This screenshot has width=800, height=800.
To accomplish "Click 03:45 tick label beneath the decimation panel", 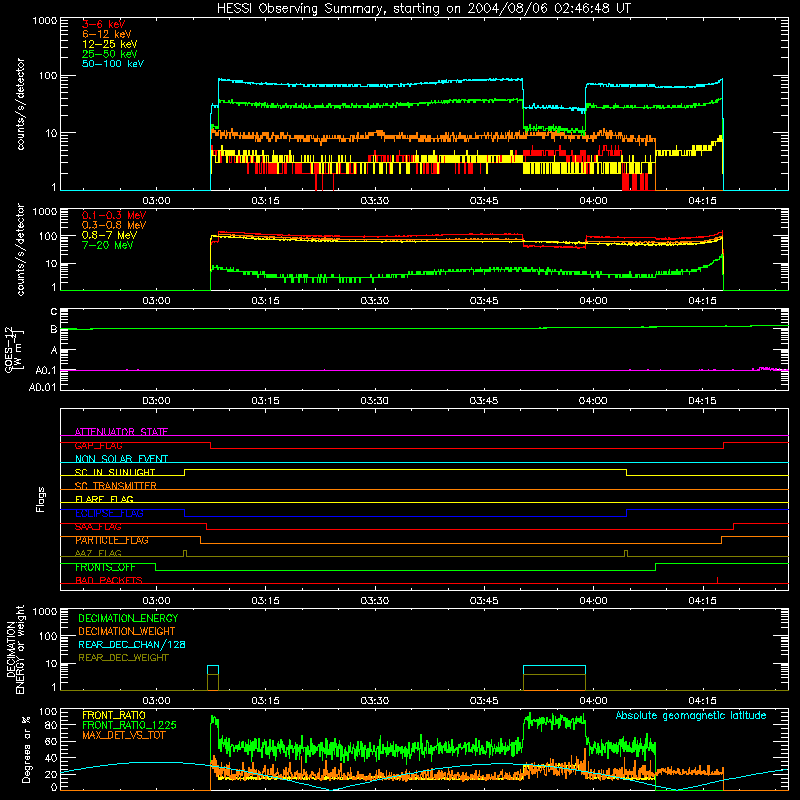I will click(x=484, y=700).
